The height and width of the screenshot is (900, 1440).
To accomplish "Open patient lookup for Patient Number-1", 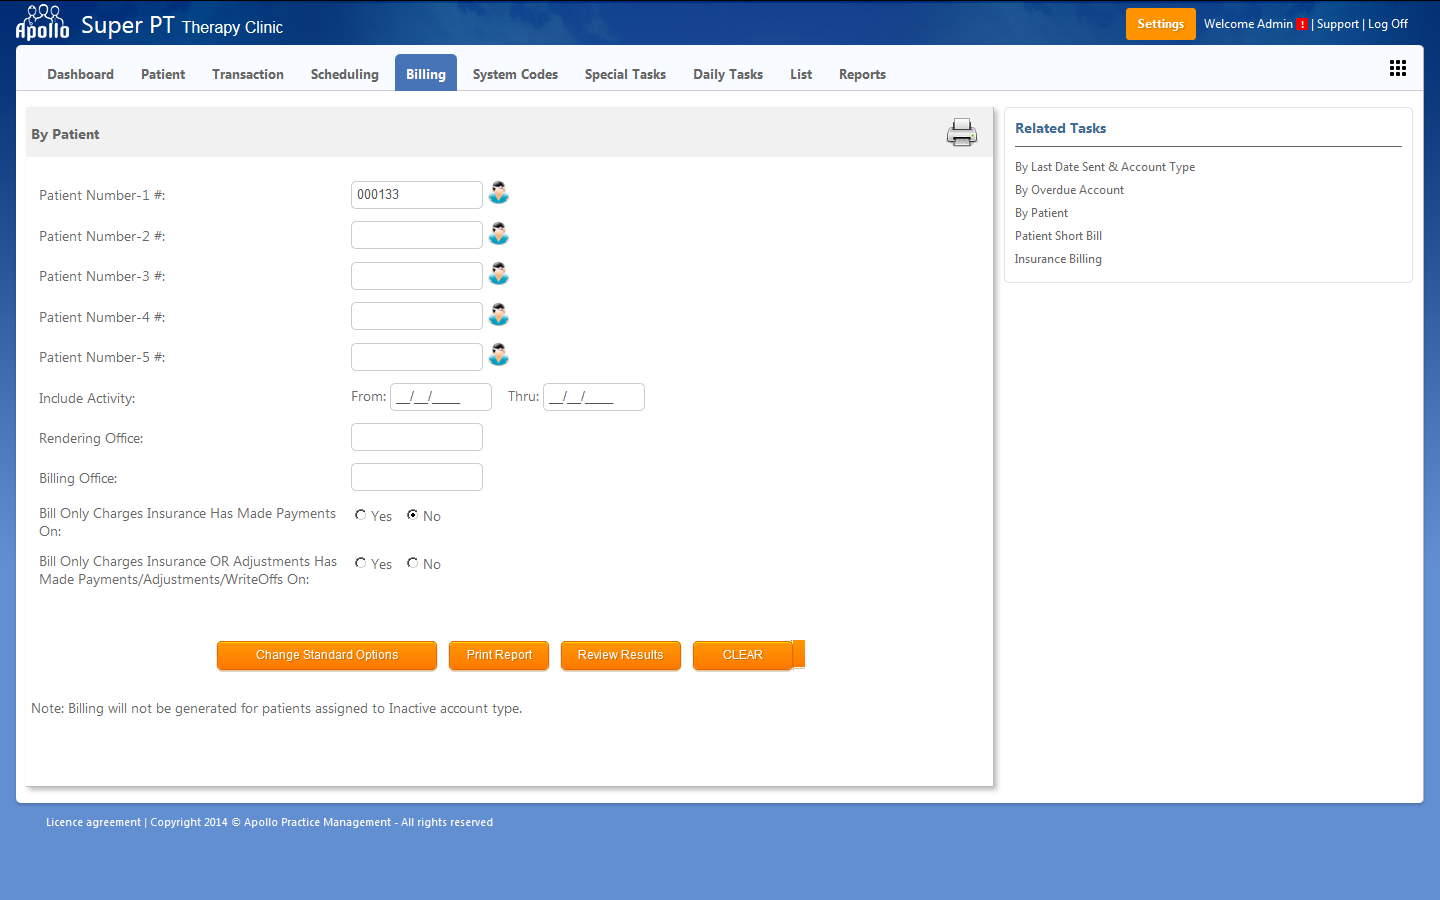I will point(498,193).
